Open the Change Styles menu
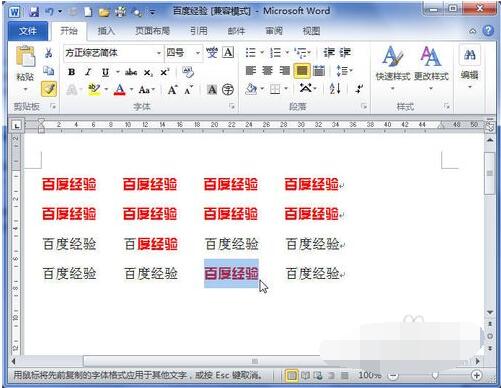 tap(431, 68)
